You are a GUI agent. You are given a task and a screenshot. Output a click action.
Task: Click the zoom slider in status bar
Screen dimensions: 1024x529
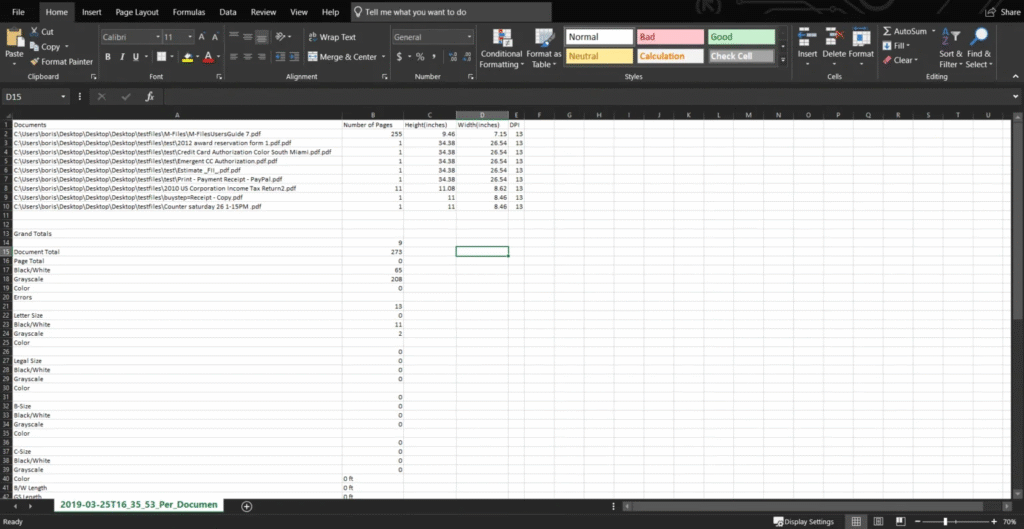click(946, 522)
